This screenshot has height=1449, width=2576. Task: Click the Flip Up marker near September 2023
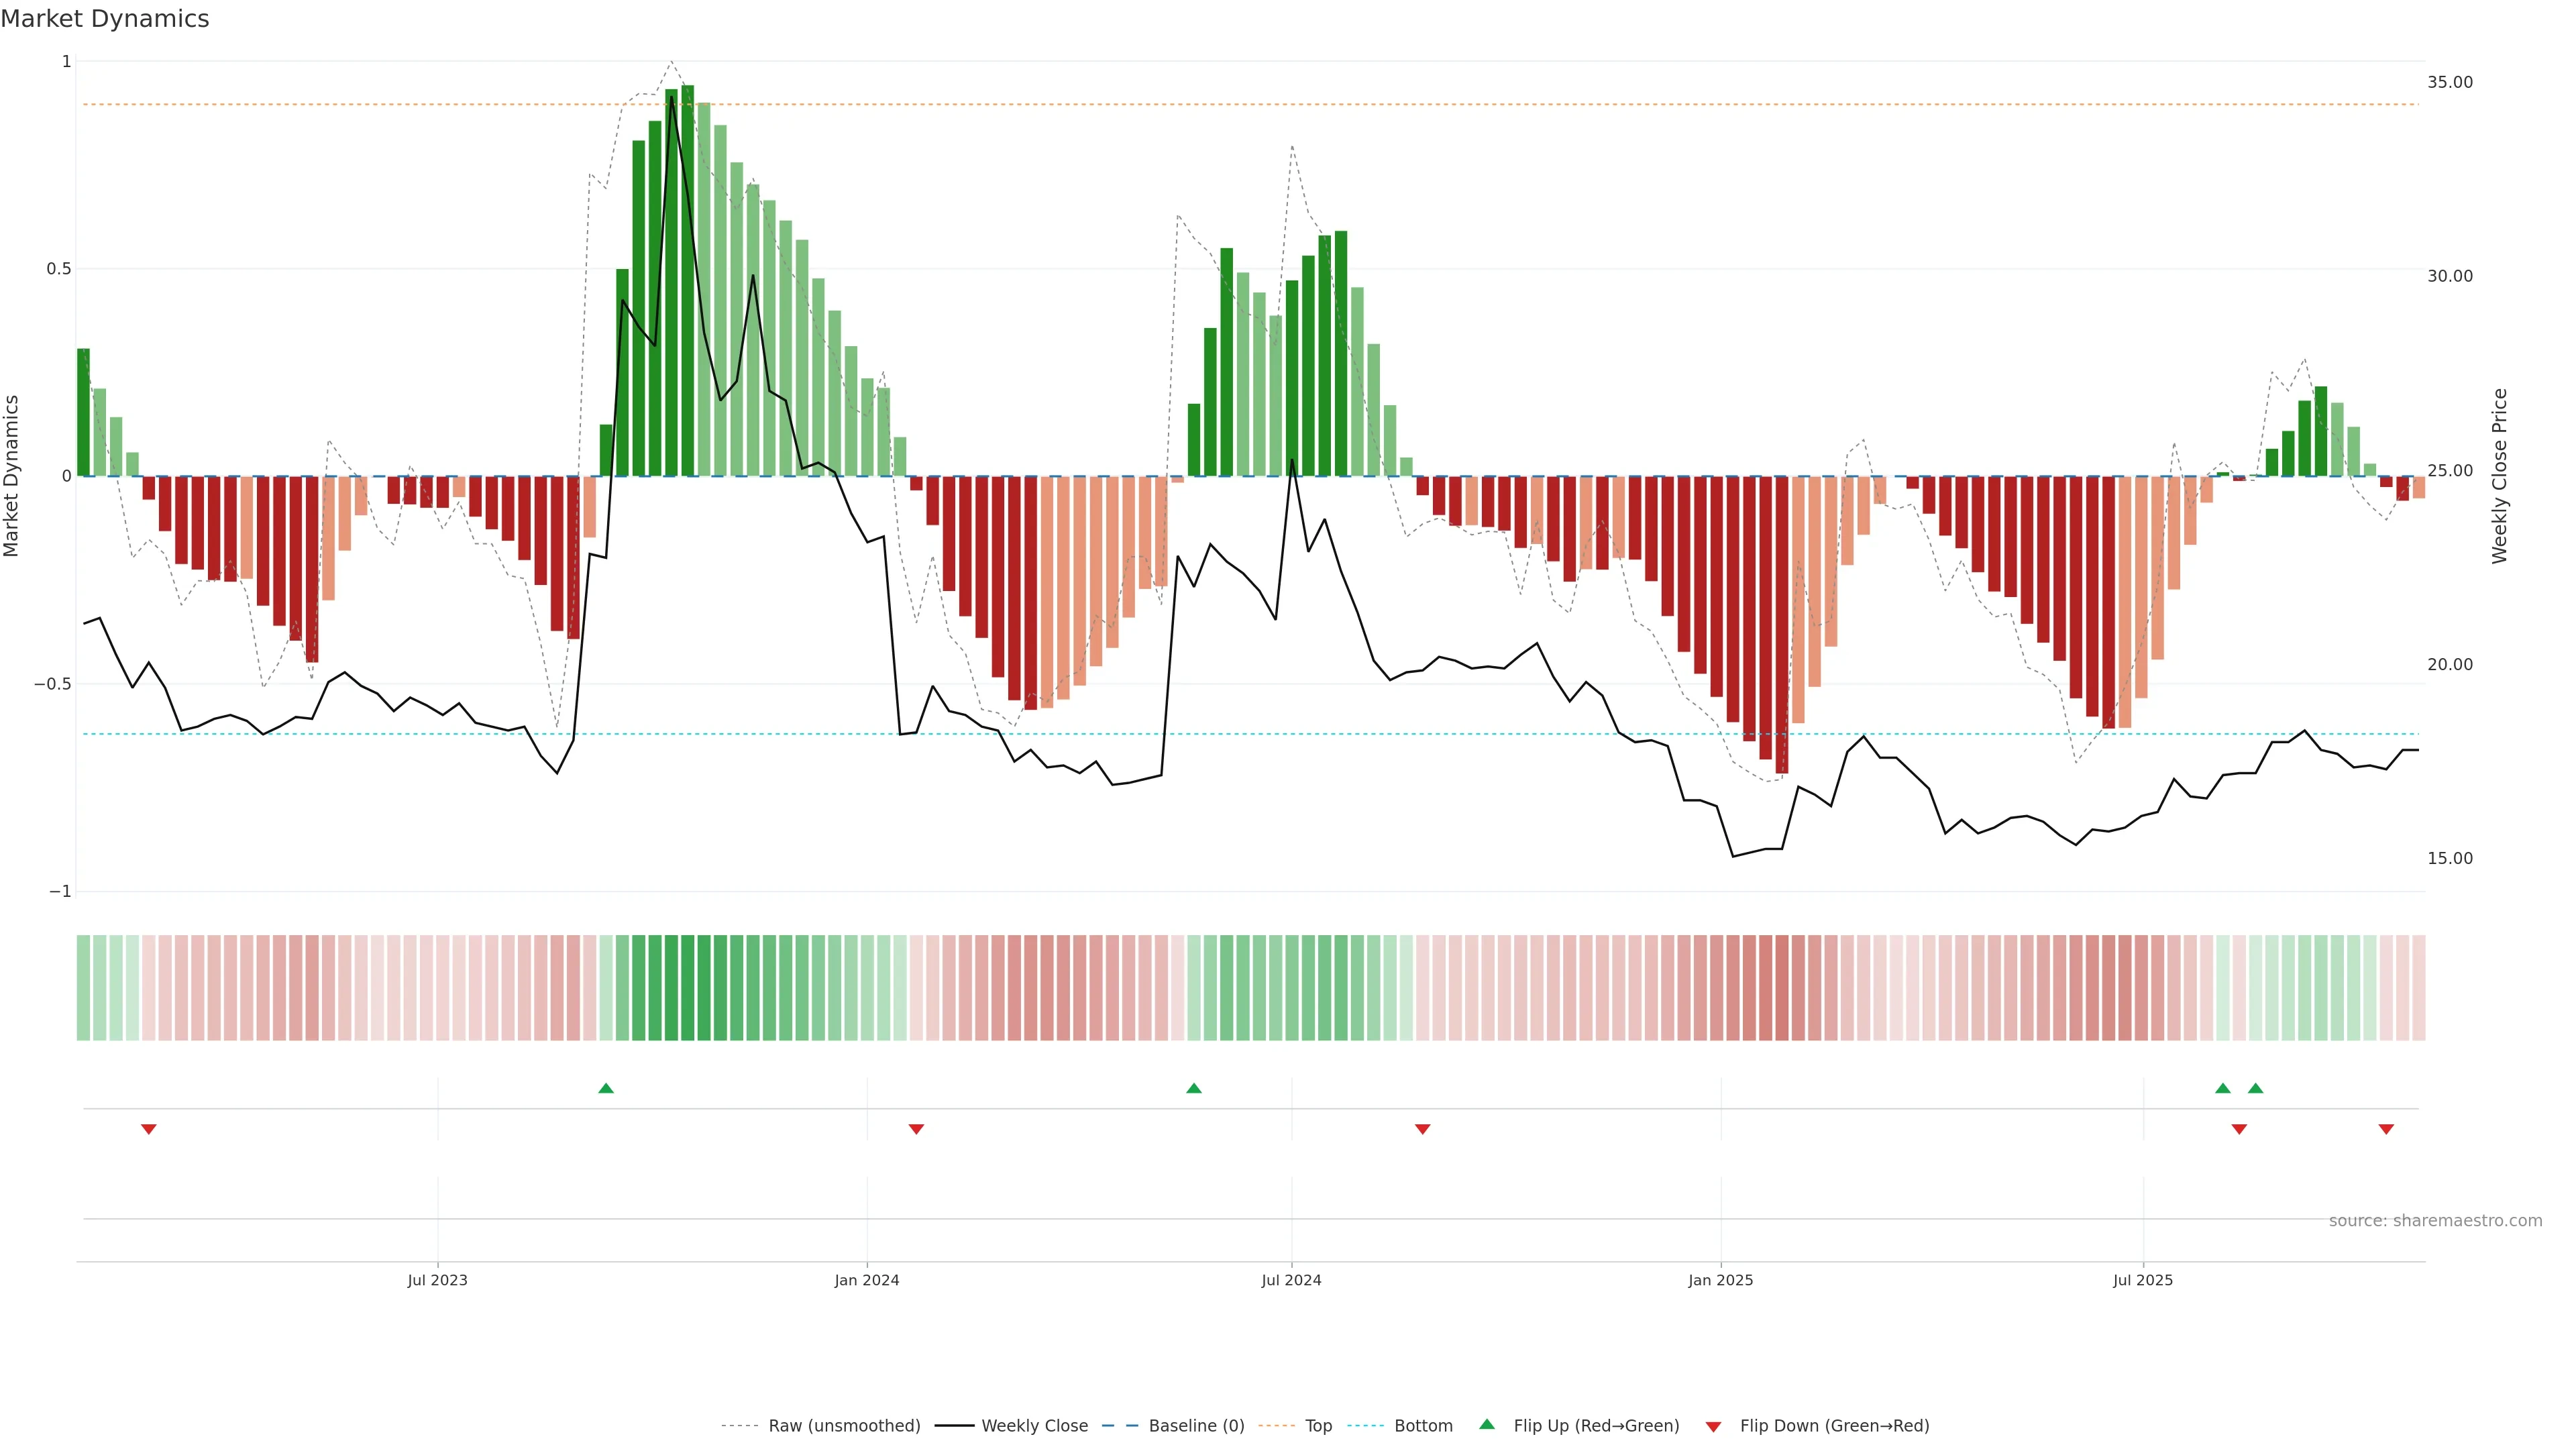[x=606, y=1088]
